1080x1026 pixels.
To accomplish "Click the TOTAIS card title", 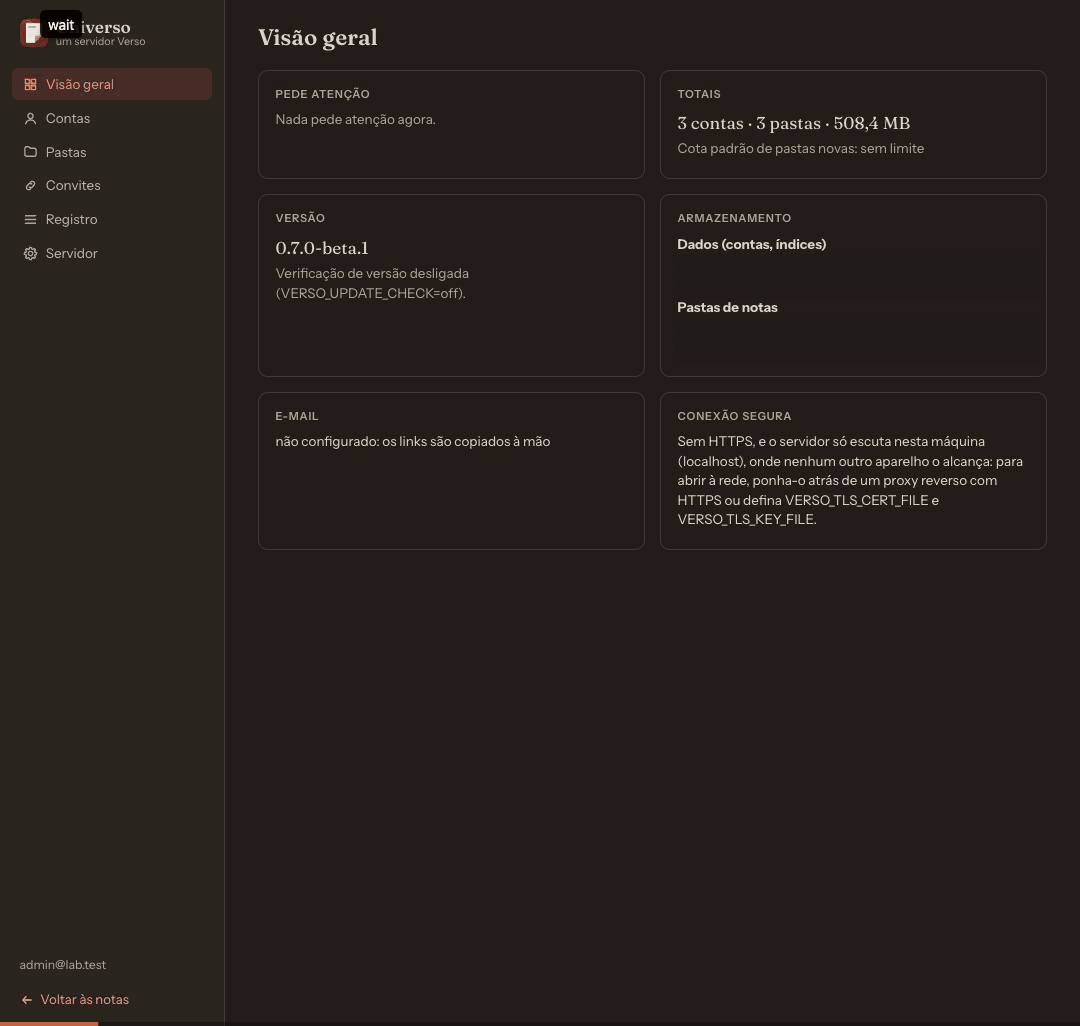I will 698,94.
